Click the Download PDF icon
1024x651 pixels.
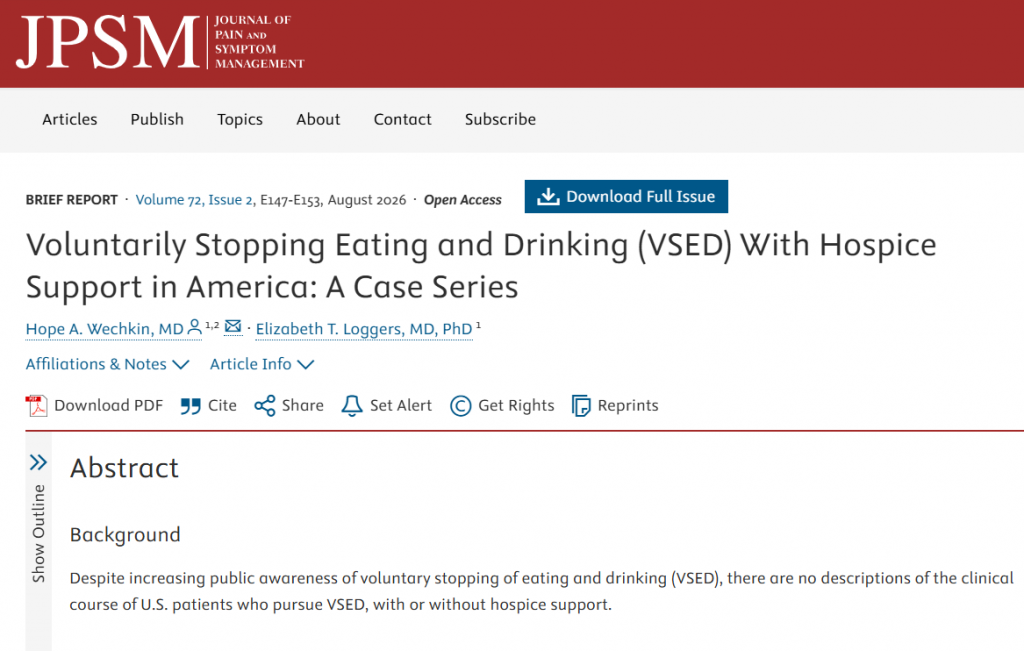[x=37, y=405]
